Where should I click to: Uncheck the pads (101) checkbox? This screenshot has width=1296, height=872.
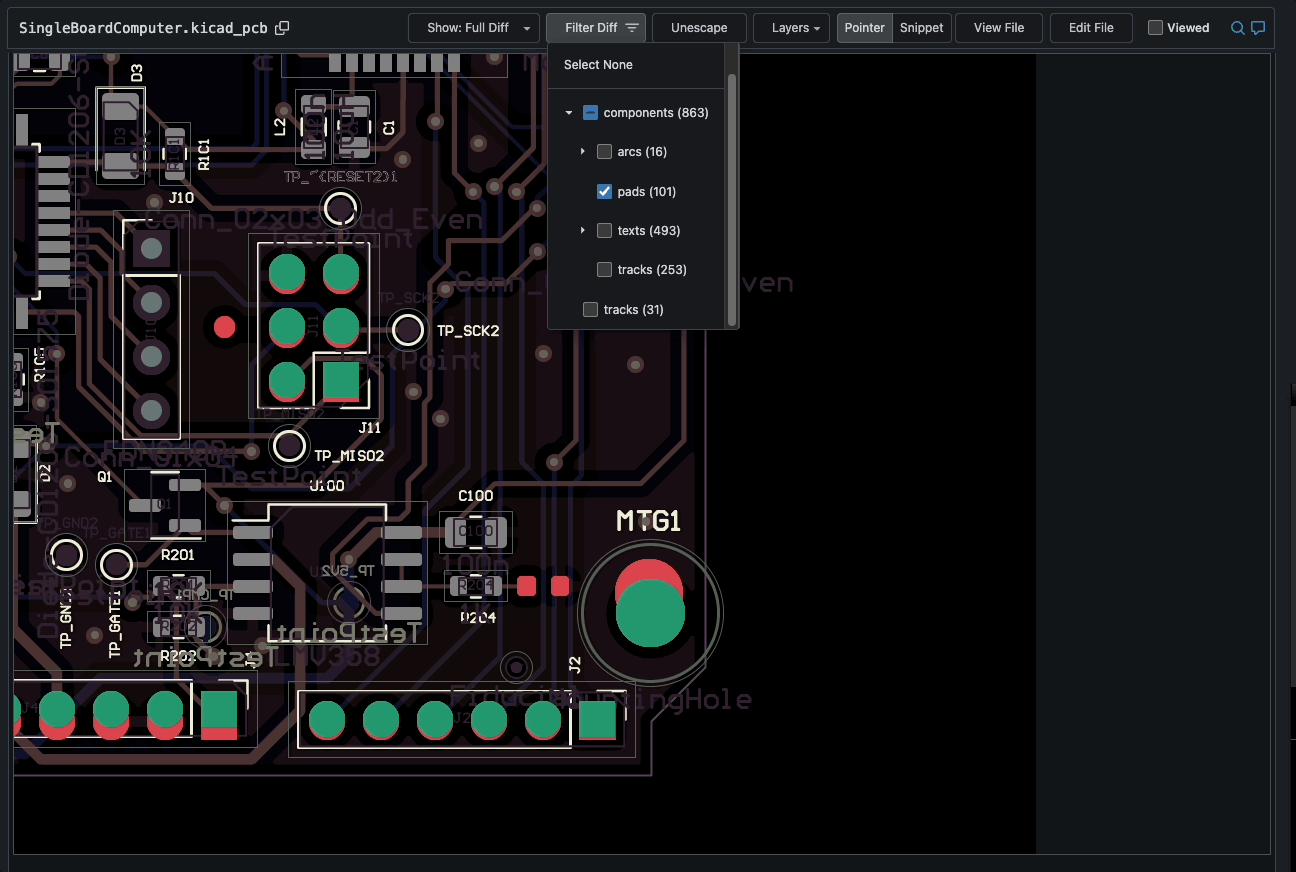pos(604,191)
